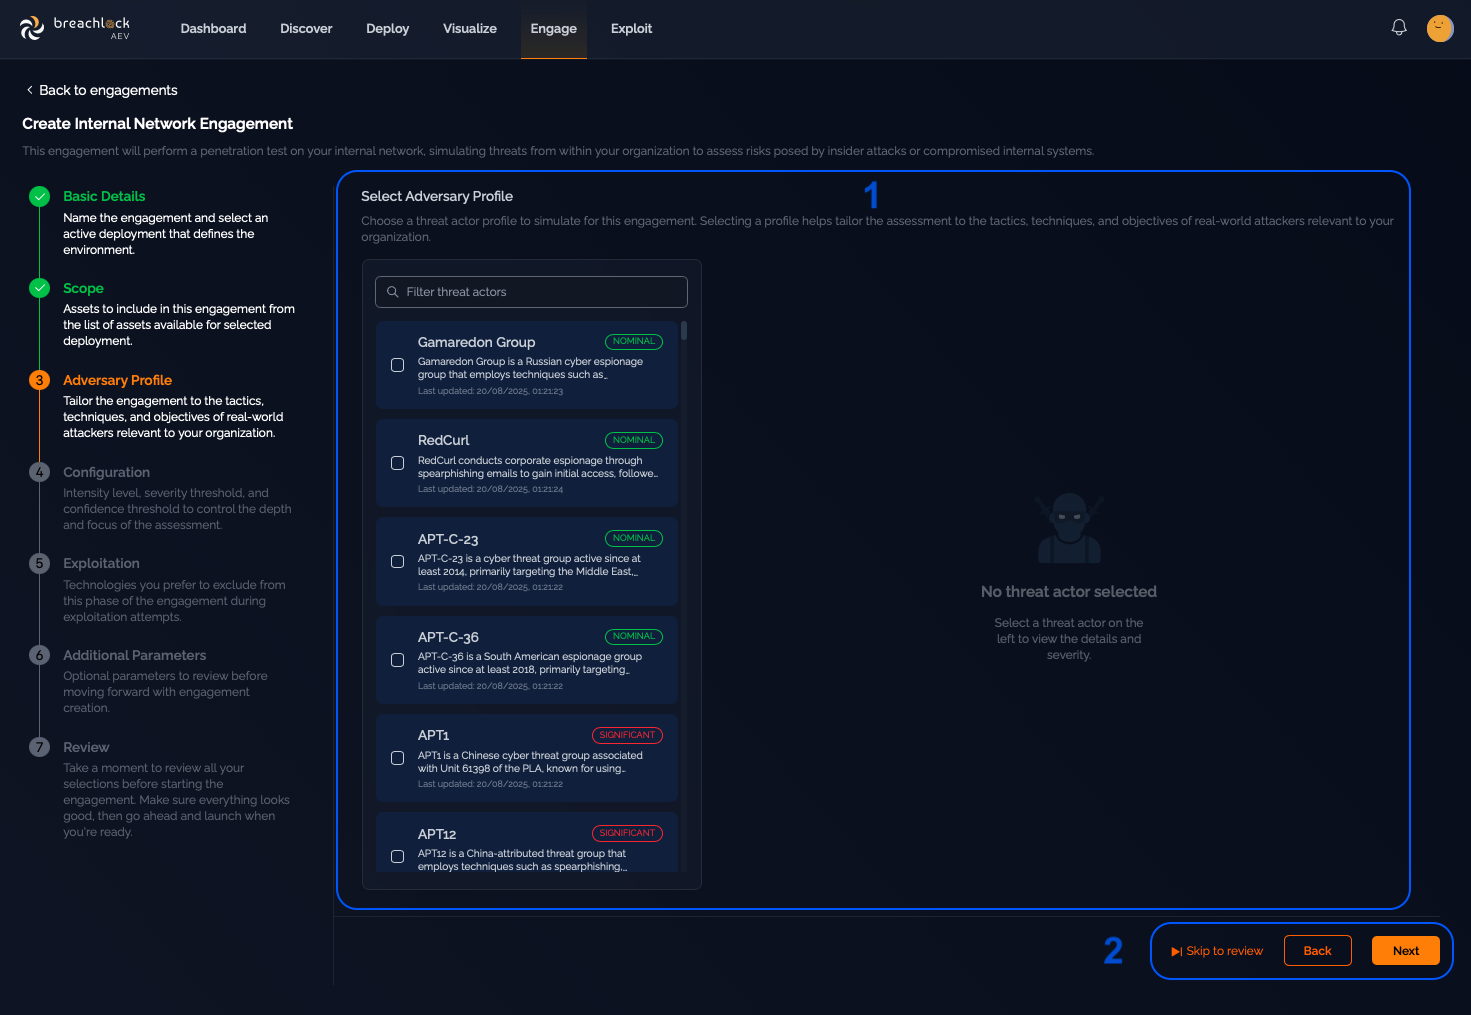Click the APT12 SIGNIFICANT badge

pyautogui.click(x=627, y=833)
